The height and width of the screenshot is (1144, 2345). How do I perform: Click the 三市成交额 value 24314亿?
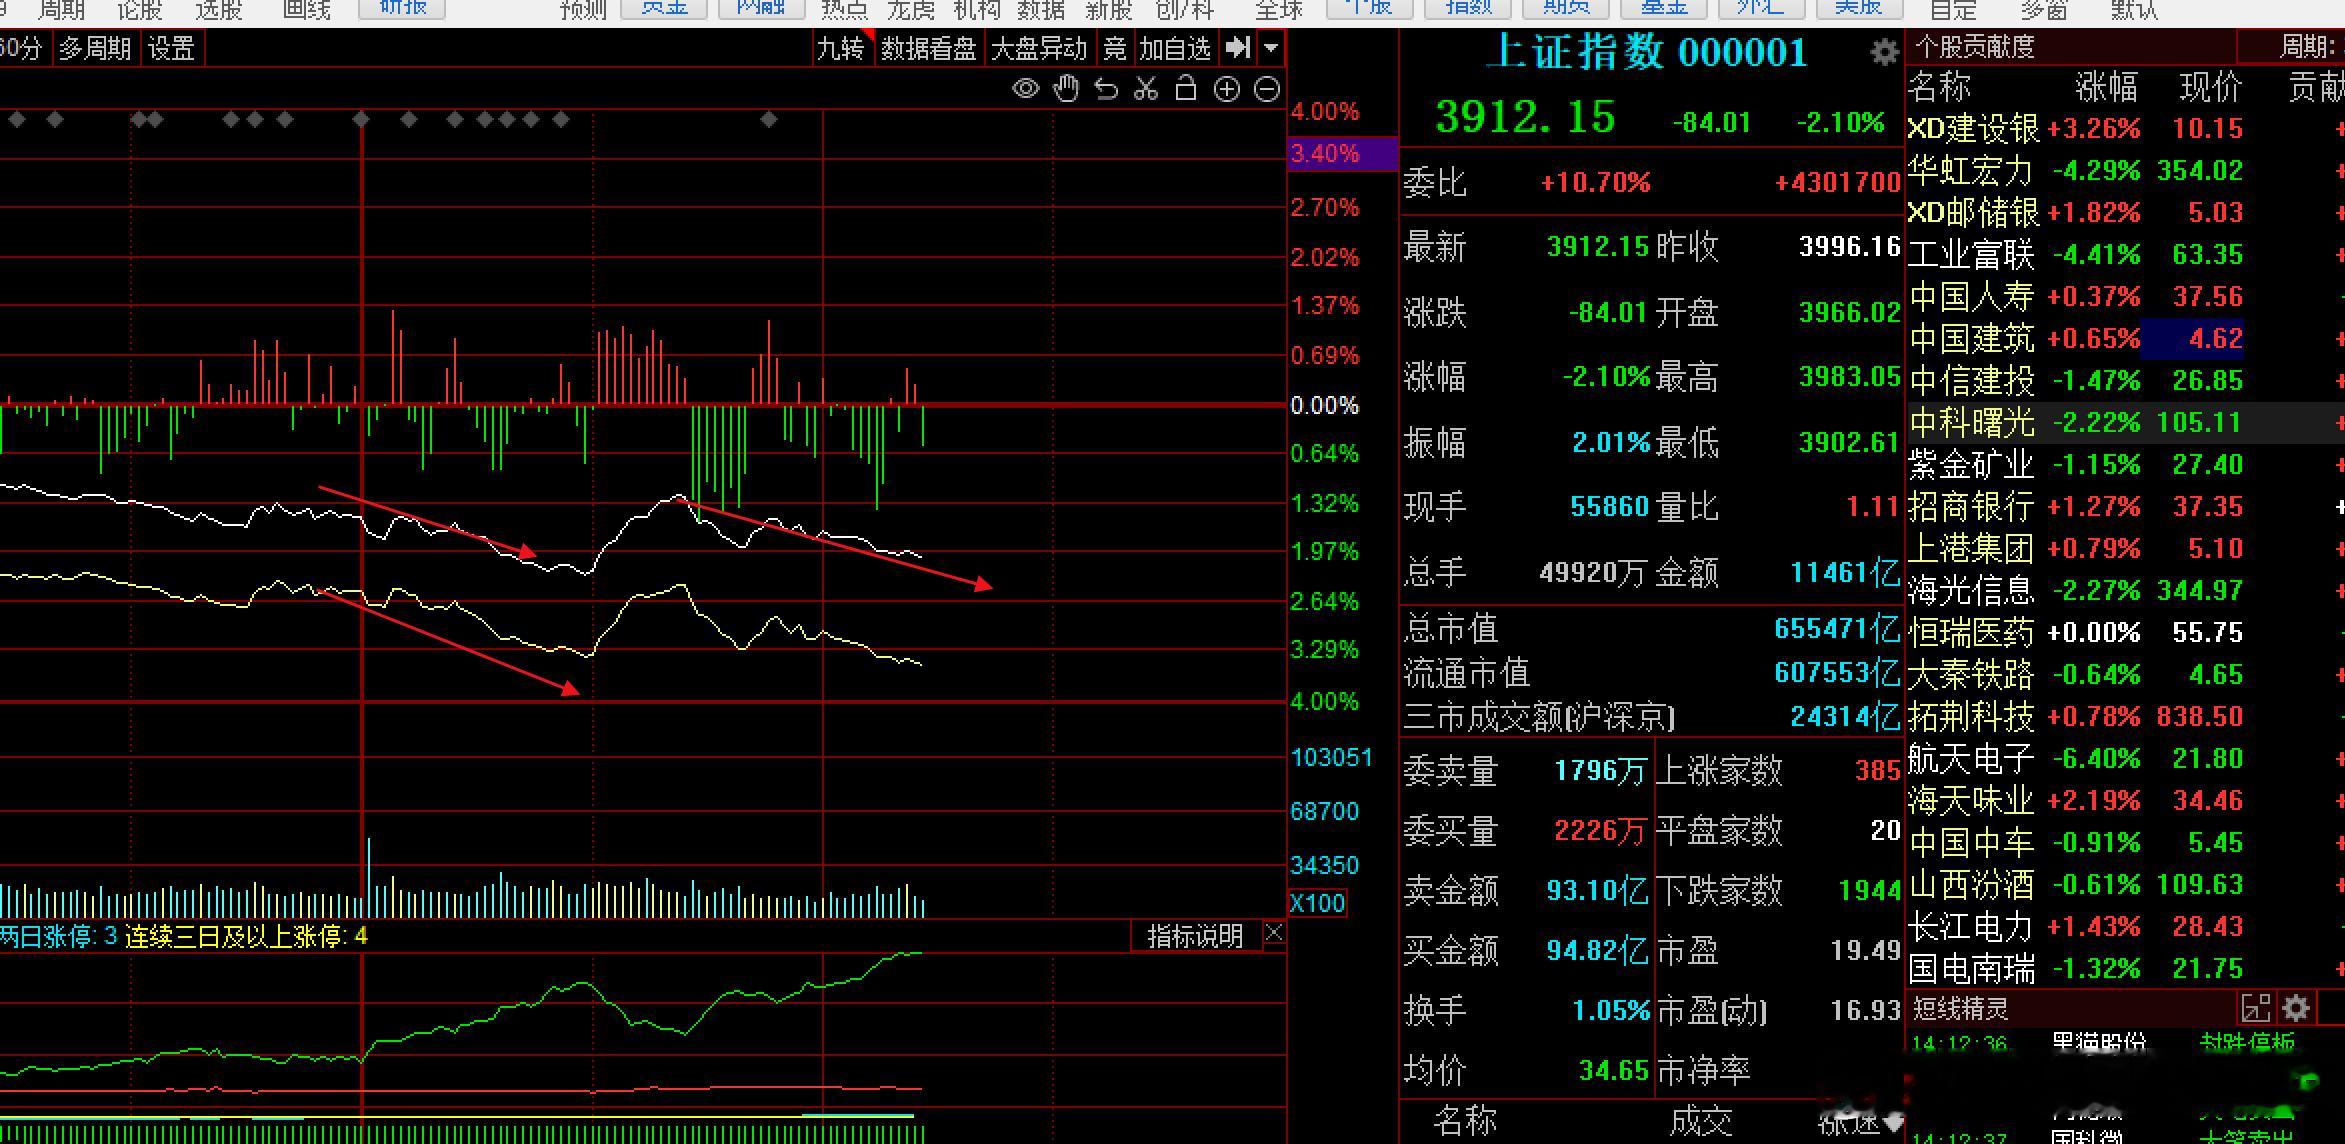[x=1844, y=717]
